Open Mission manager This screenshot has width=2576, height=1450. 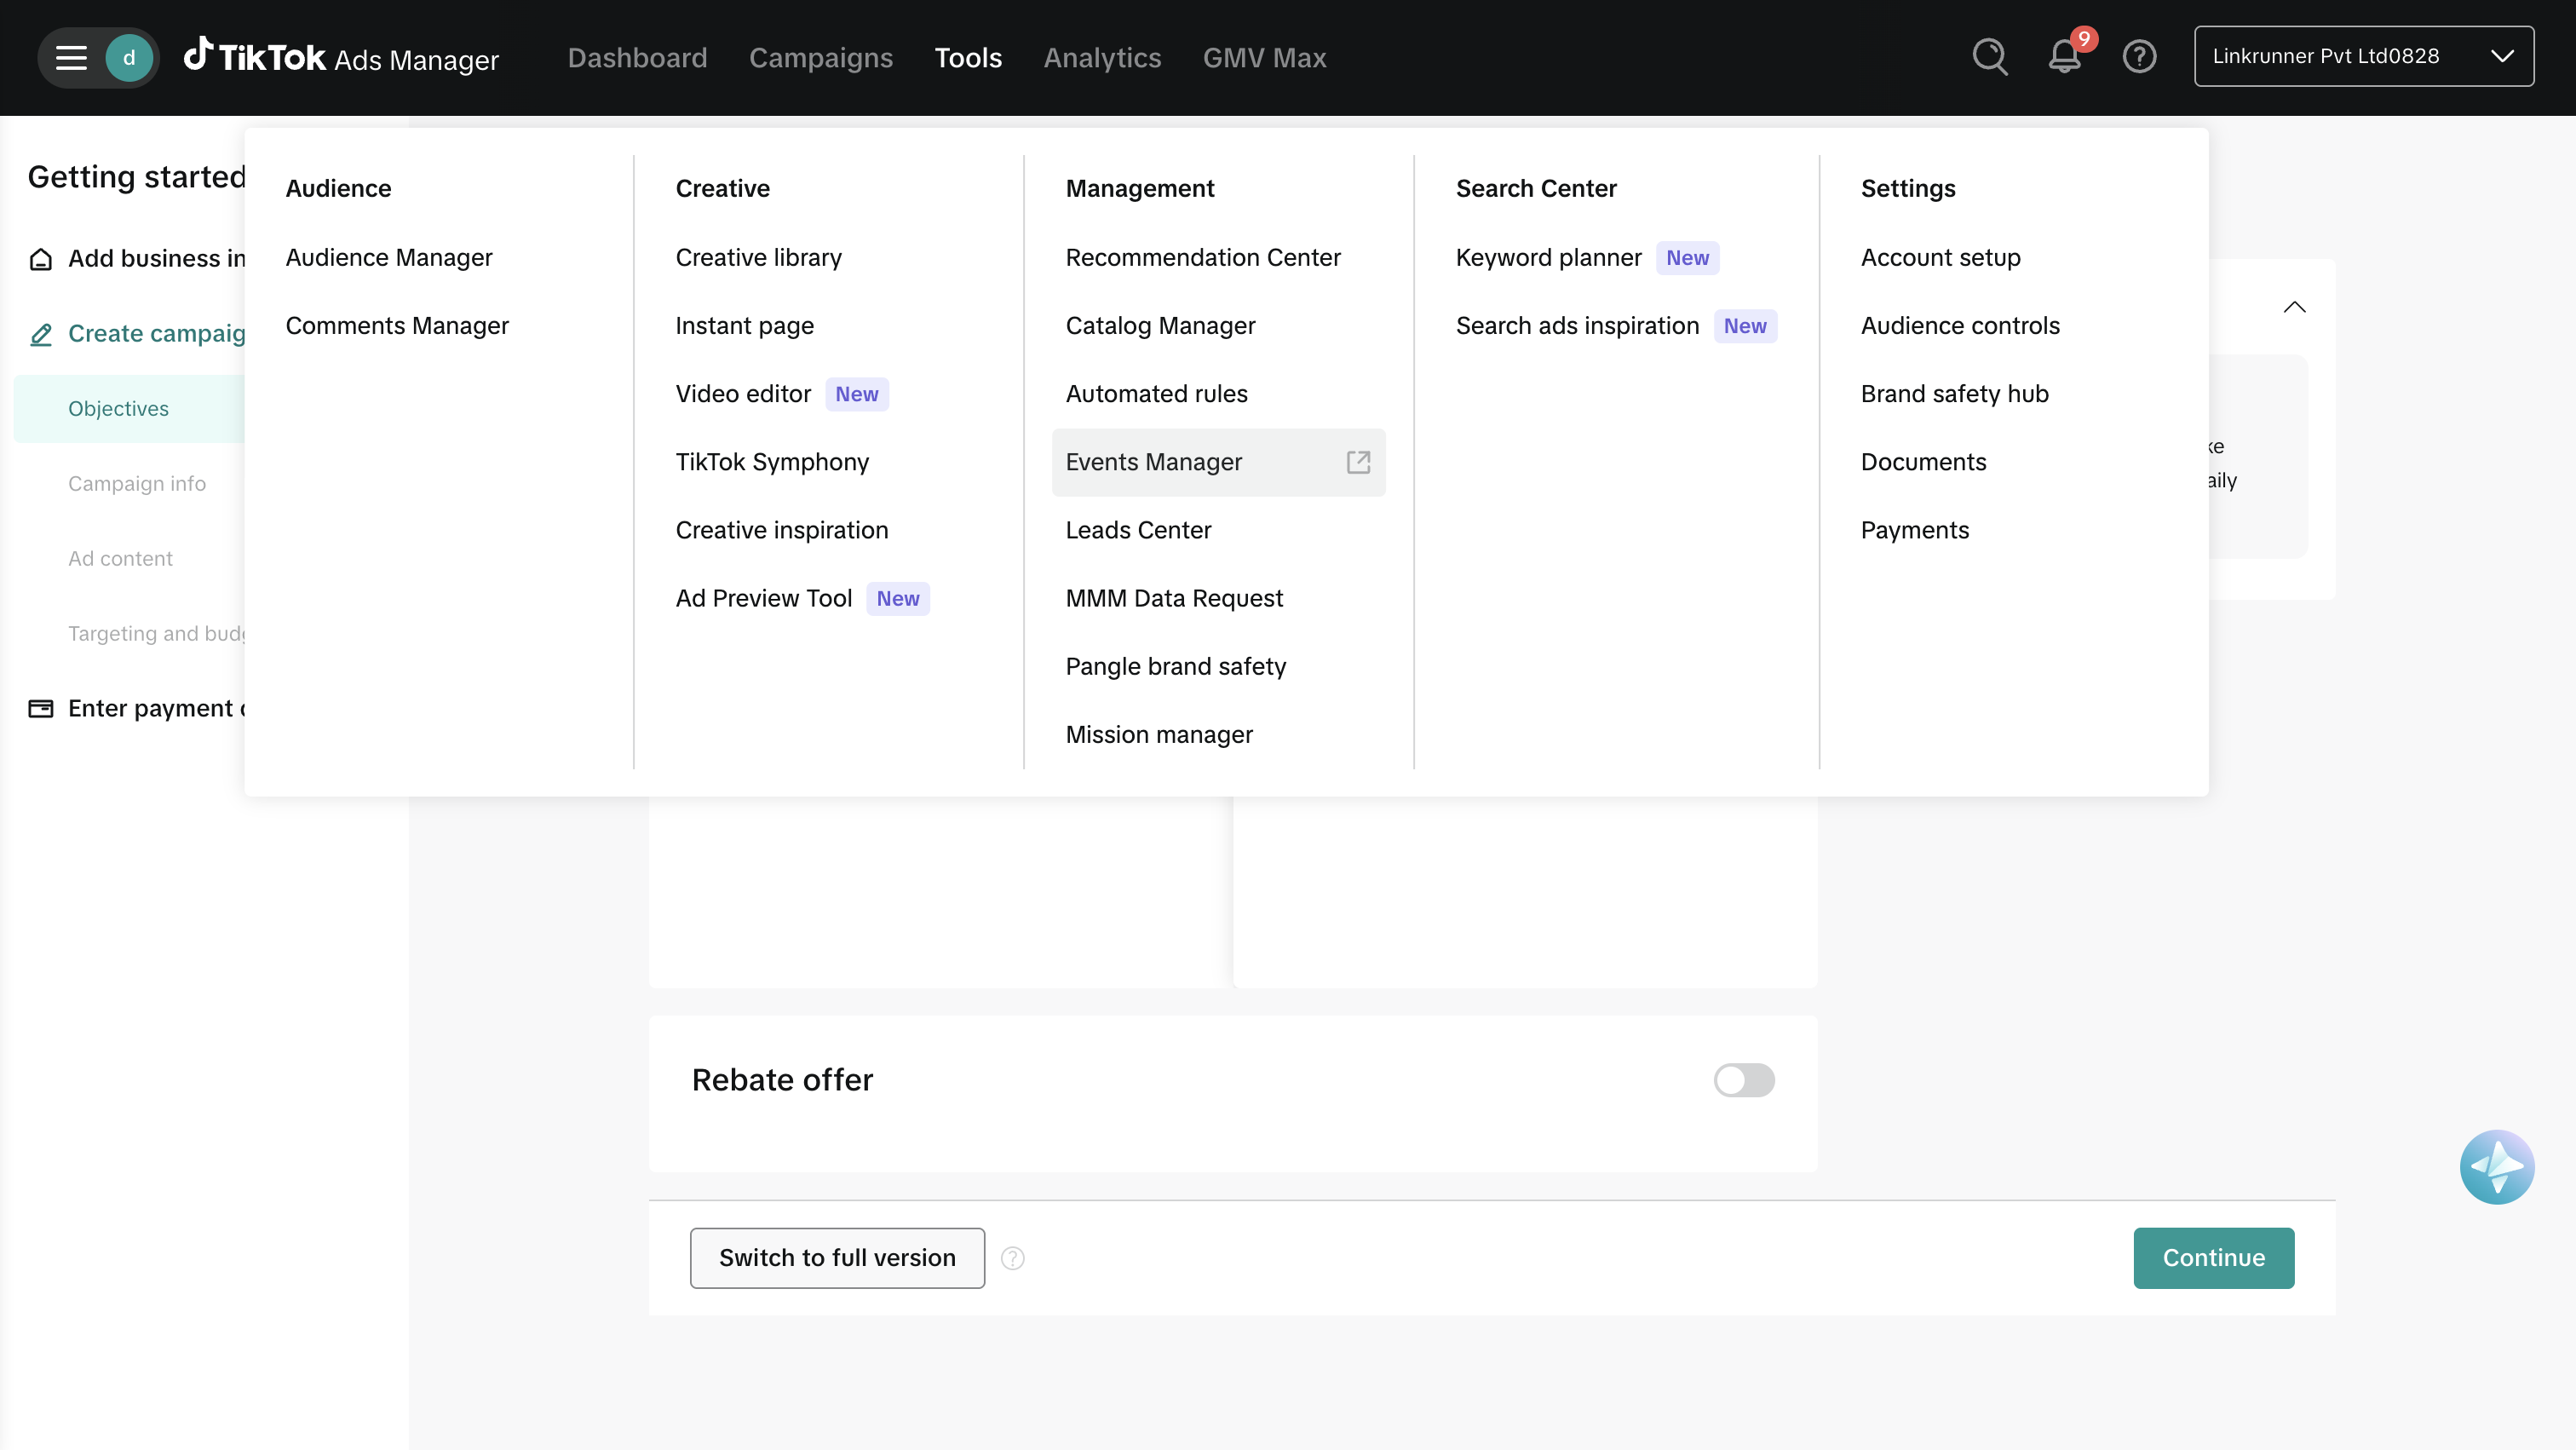click(x=1158, y=734)
